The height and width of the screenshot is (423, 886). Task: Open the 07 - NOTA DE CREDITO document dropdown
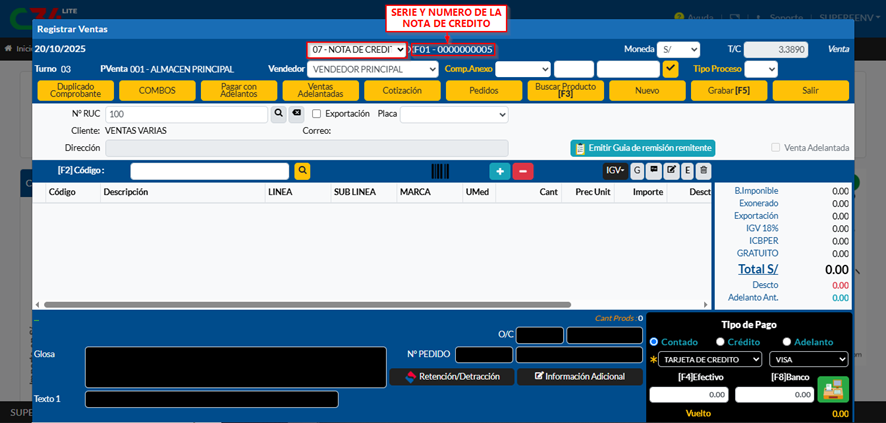pyautogui.click(x=357, y=50)
